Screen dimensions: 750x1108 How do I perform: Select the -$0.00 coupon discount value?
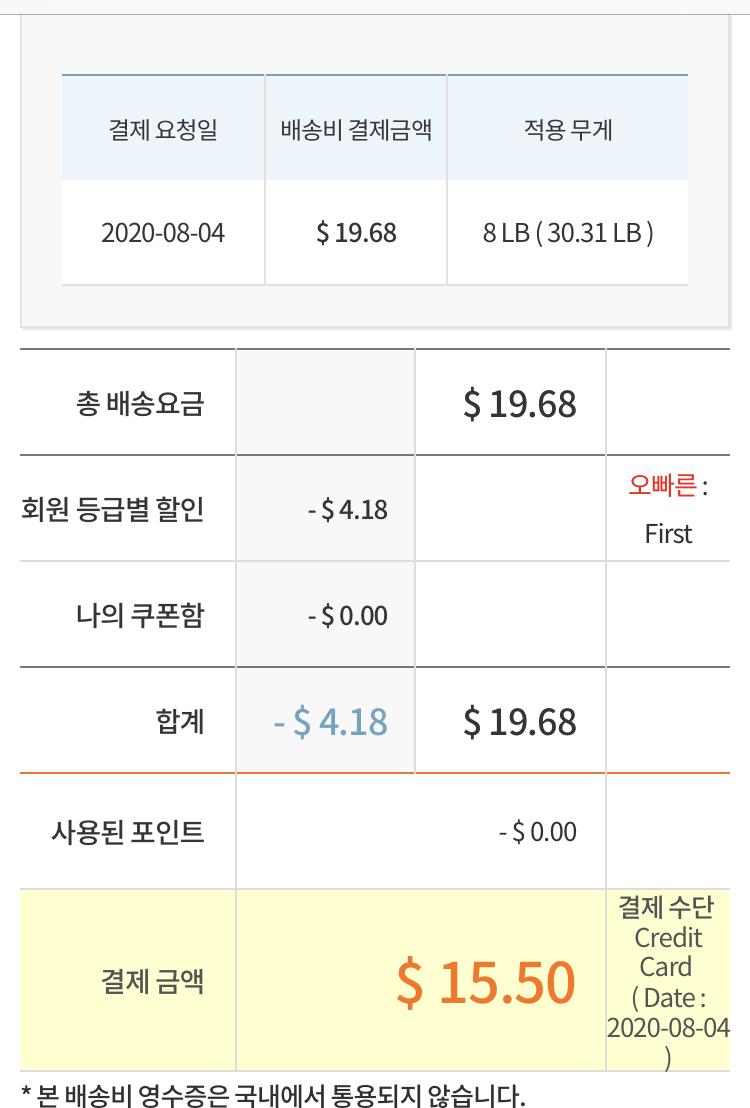point(347,616)
